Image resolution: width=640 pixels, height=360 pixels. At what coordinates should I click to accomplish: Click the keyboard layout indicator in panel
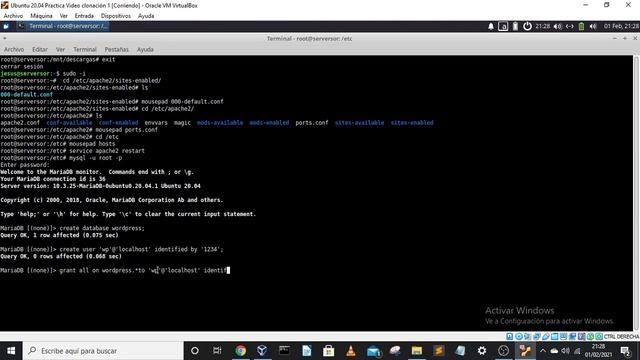pyautogui.click(x=503, y=26)
